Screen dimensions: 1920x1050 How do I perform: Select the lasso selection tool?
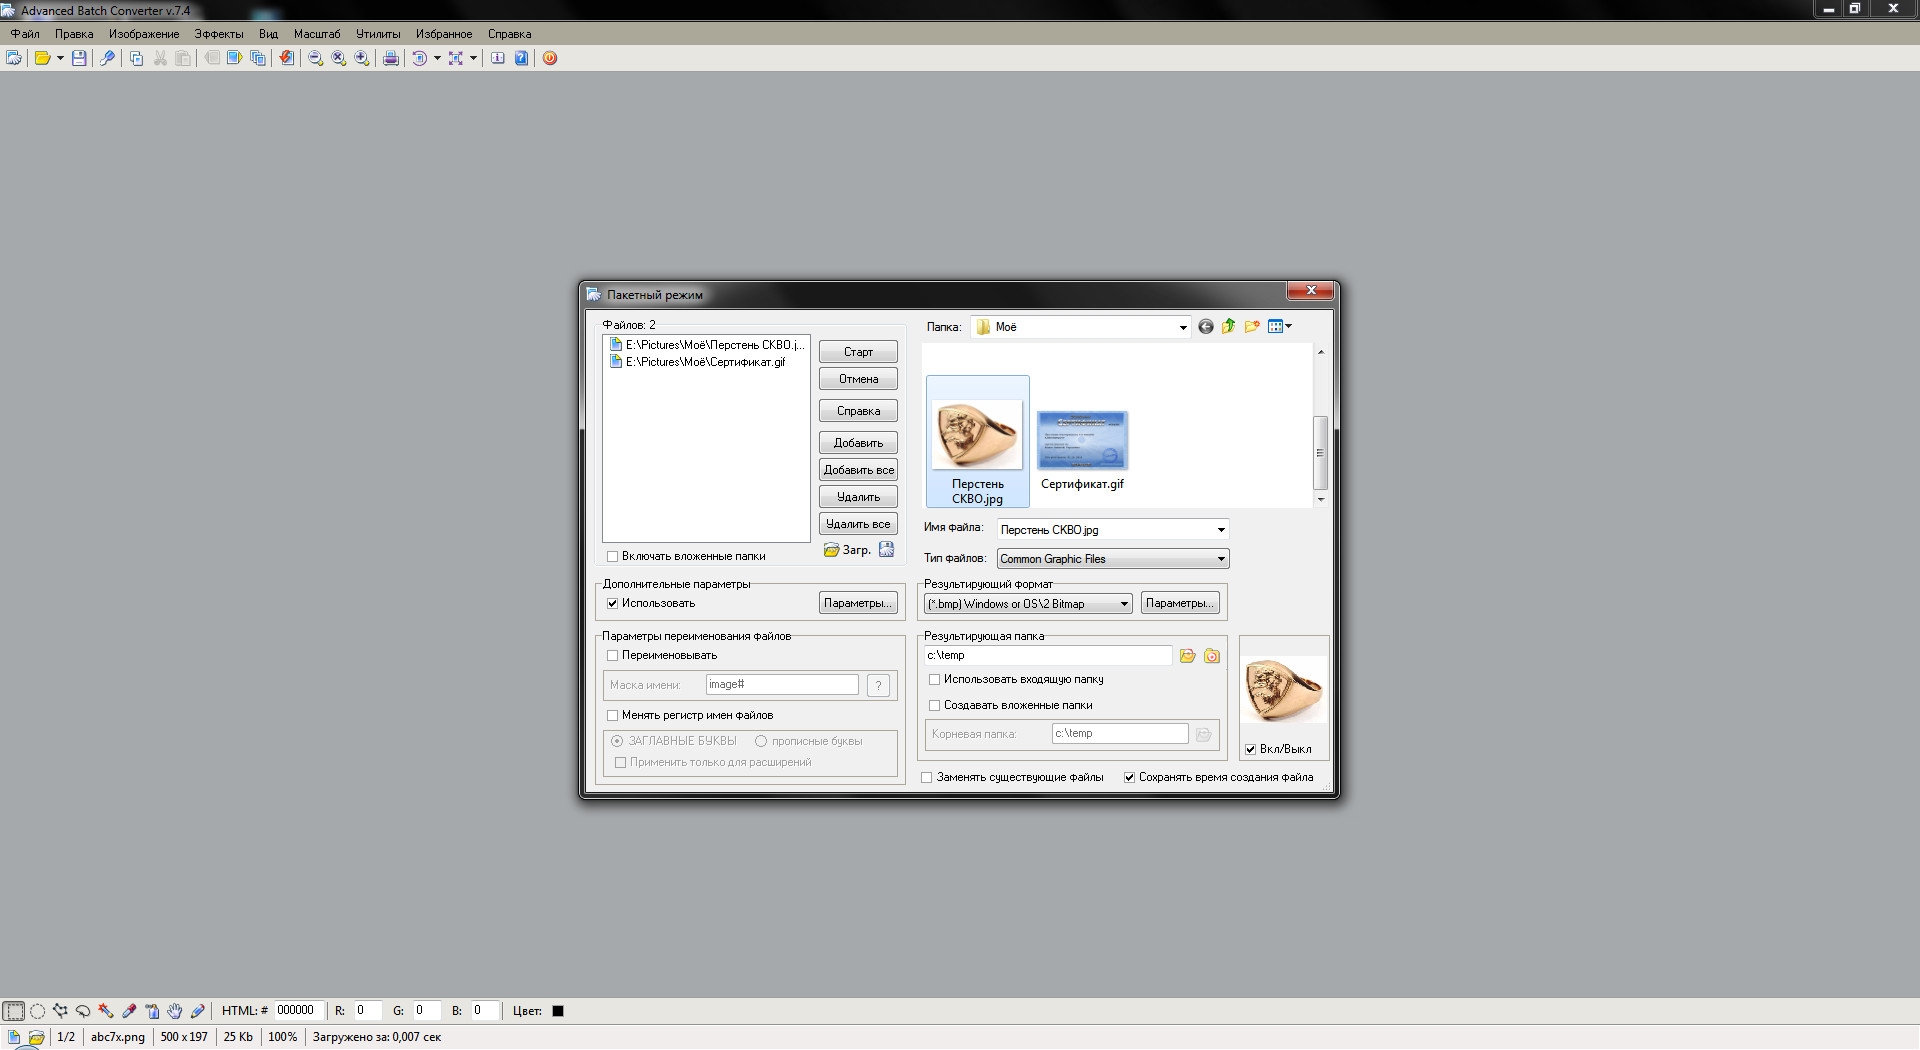click(x=83, y=1011)
